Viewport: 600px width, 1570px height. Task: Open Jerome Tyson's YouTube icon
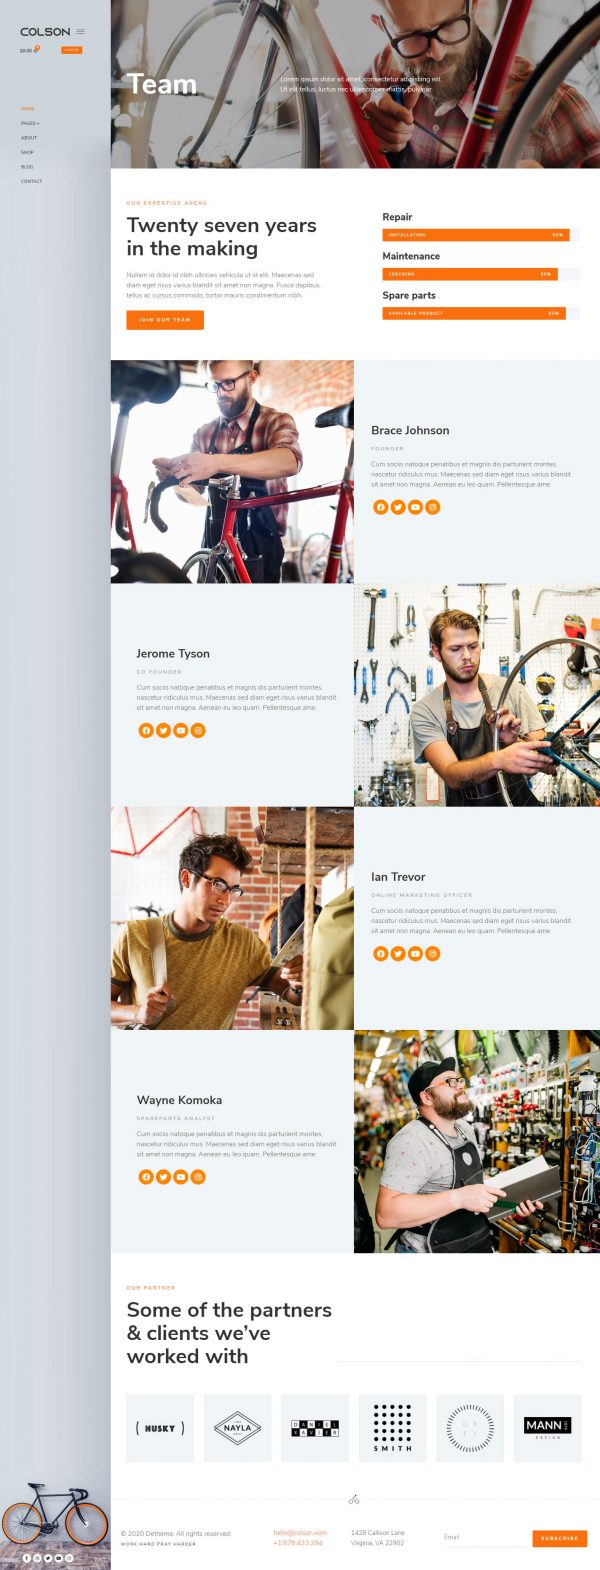click(x=181, y=730)
